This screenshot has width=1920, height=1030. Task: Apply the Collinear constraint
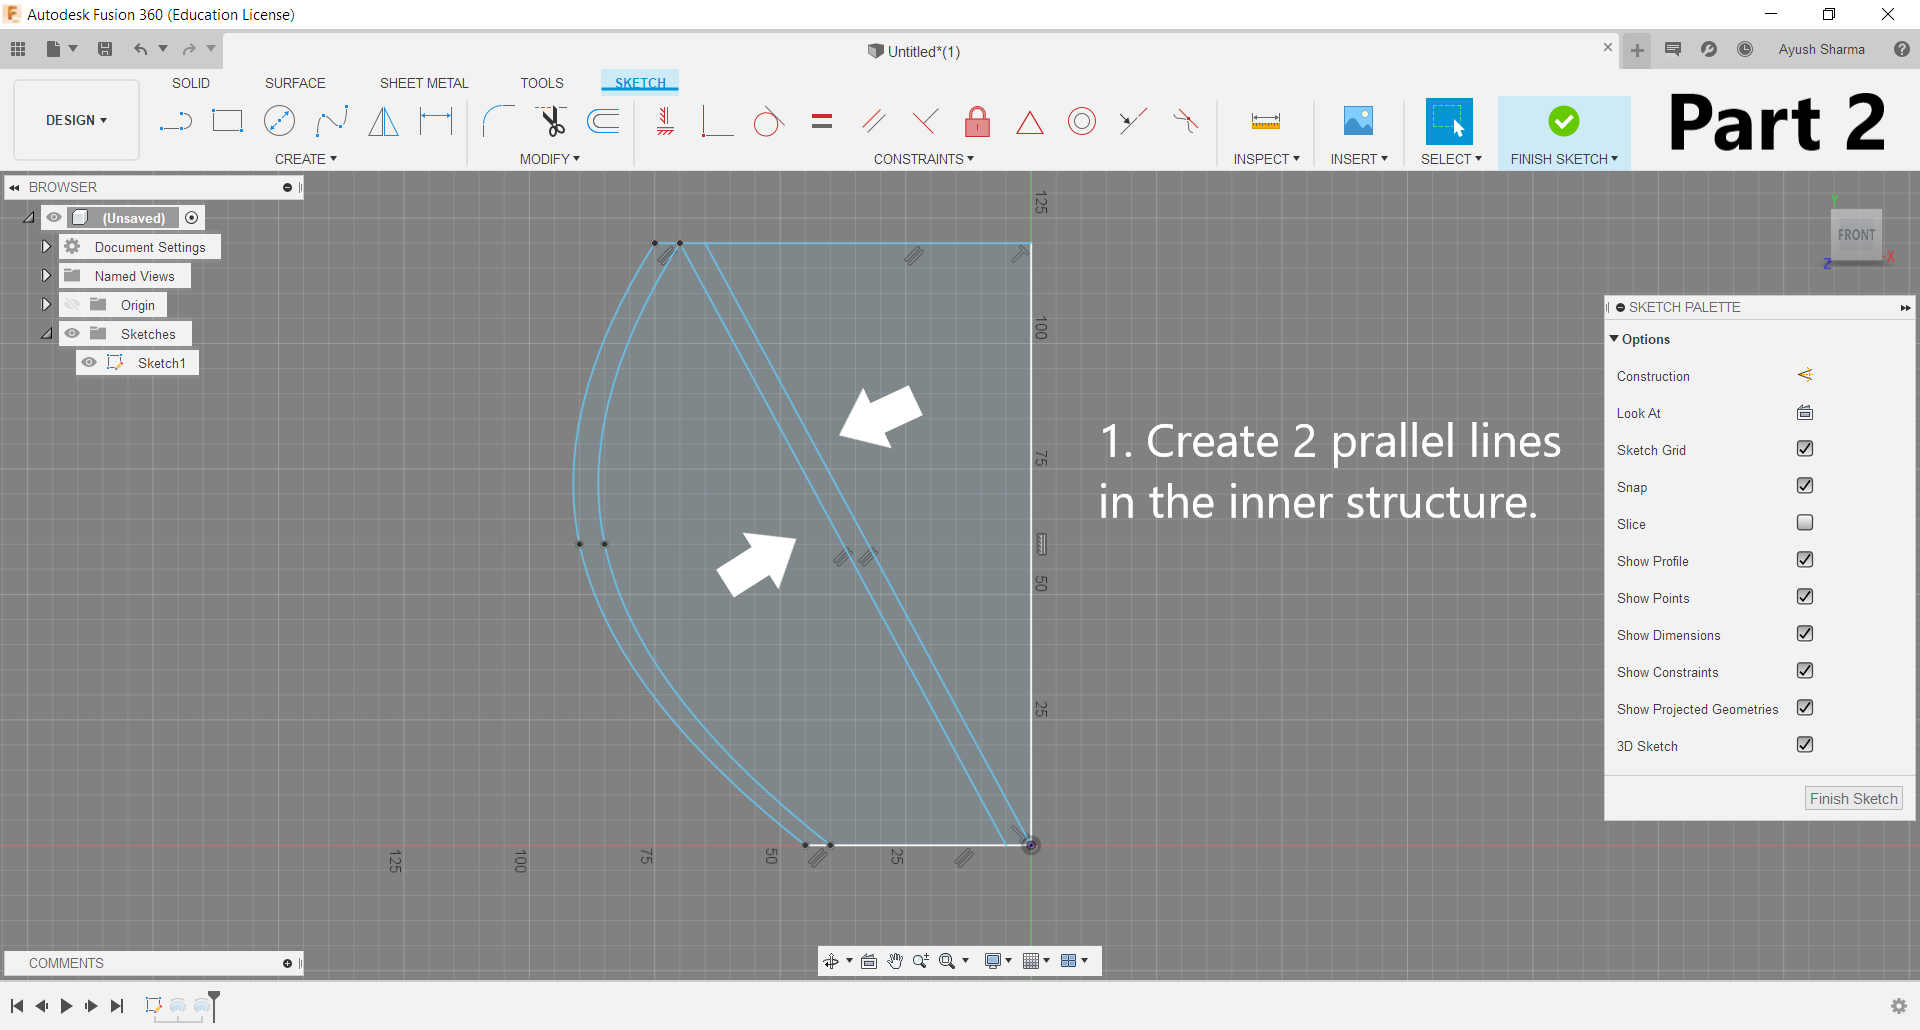[x=1133, y=122]
